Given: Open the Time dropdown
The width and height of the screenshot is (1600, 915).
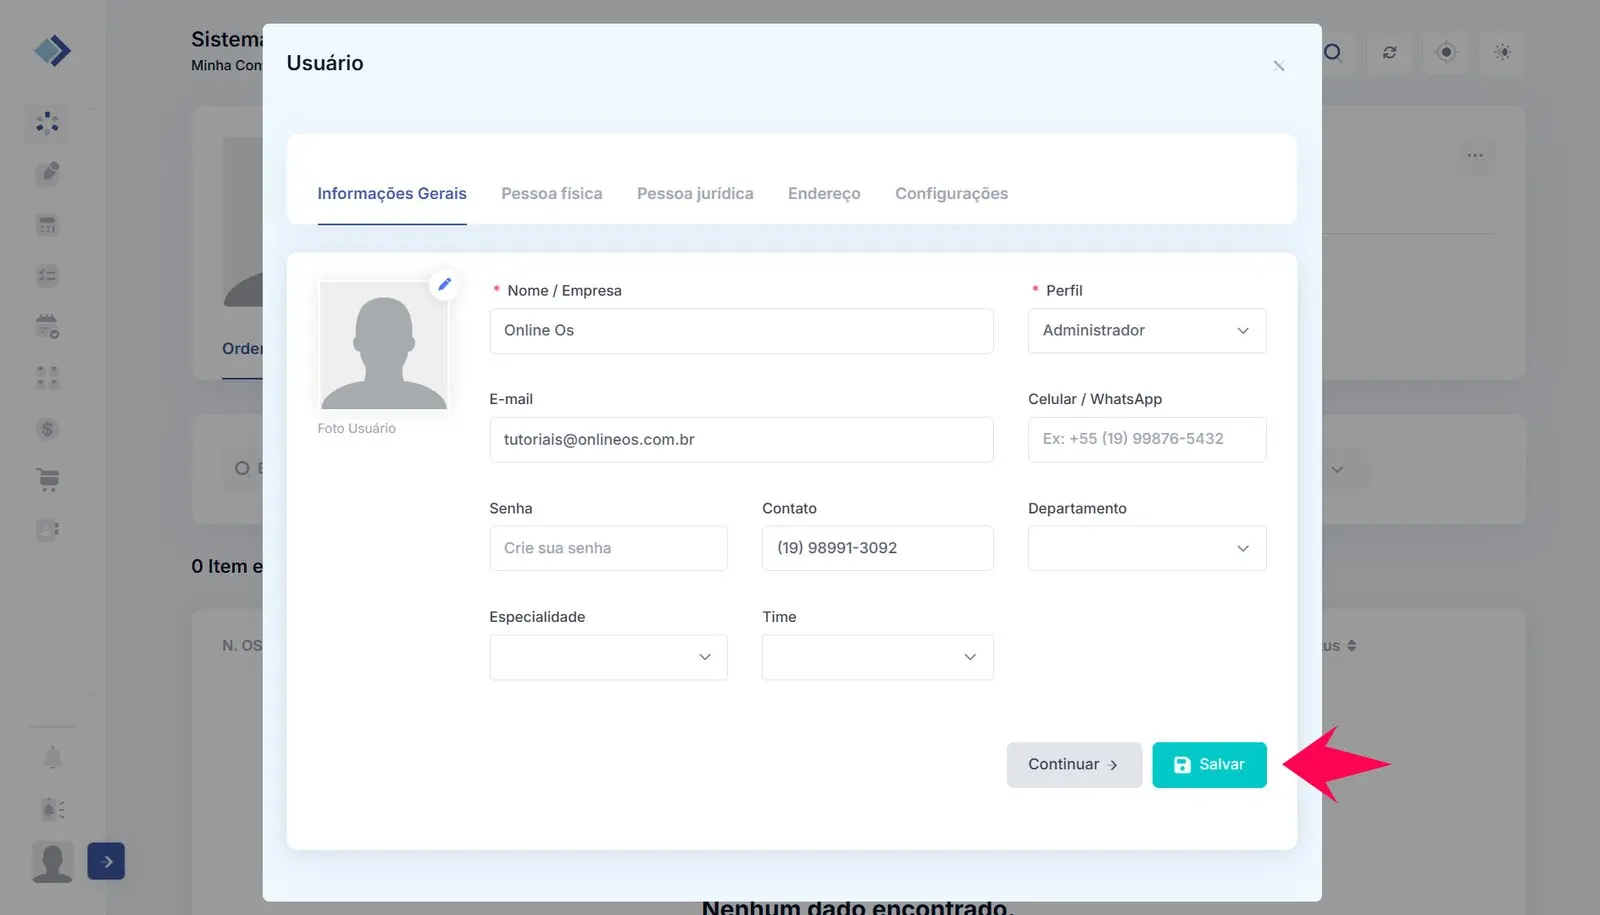Looking at the screenshot, I should [x=877, y=657].
